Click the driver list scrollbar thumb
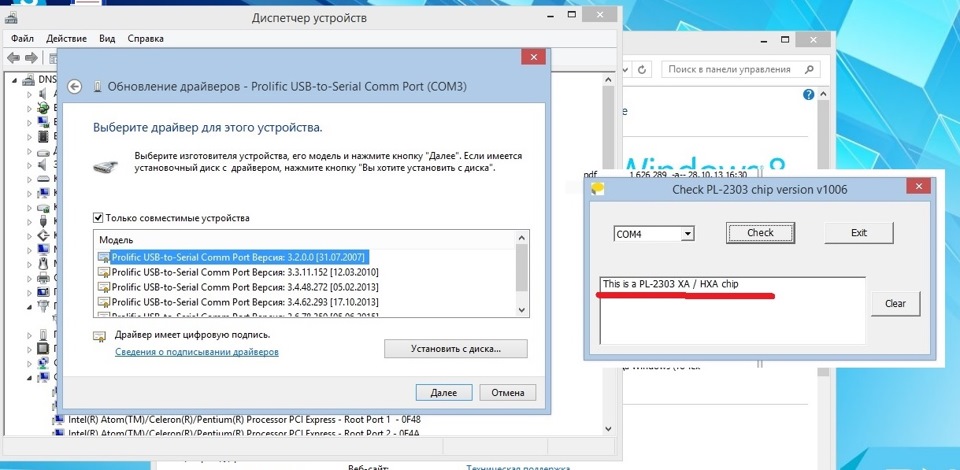The height and width of the screenshot is (470, 960). (x=522, y=267)
